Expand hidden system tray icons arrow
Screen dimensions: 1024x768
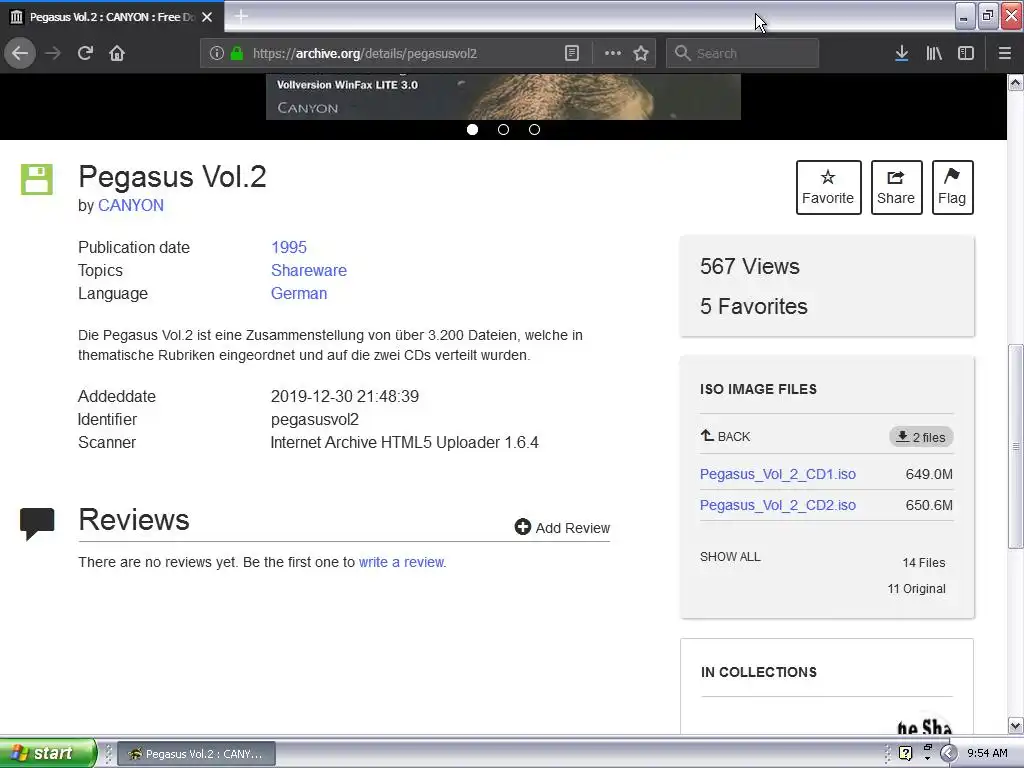click(x=948, y=753)
